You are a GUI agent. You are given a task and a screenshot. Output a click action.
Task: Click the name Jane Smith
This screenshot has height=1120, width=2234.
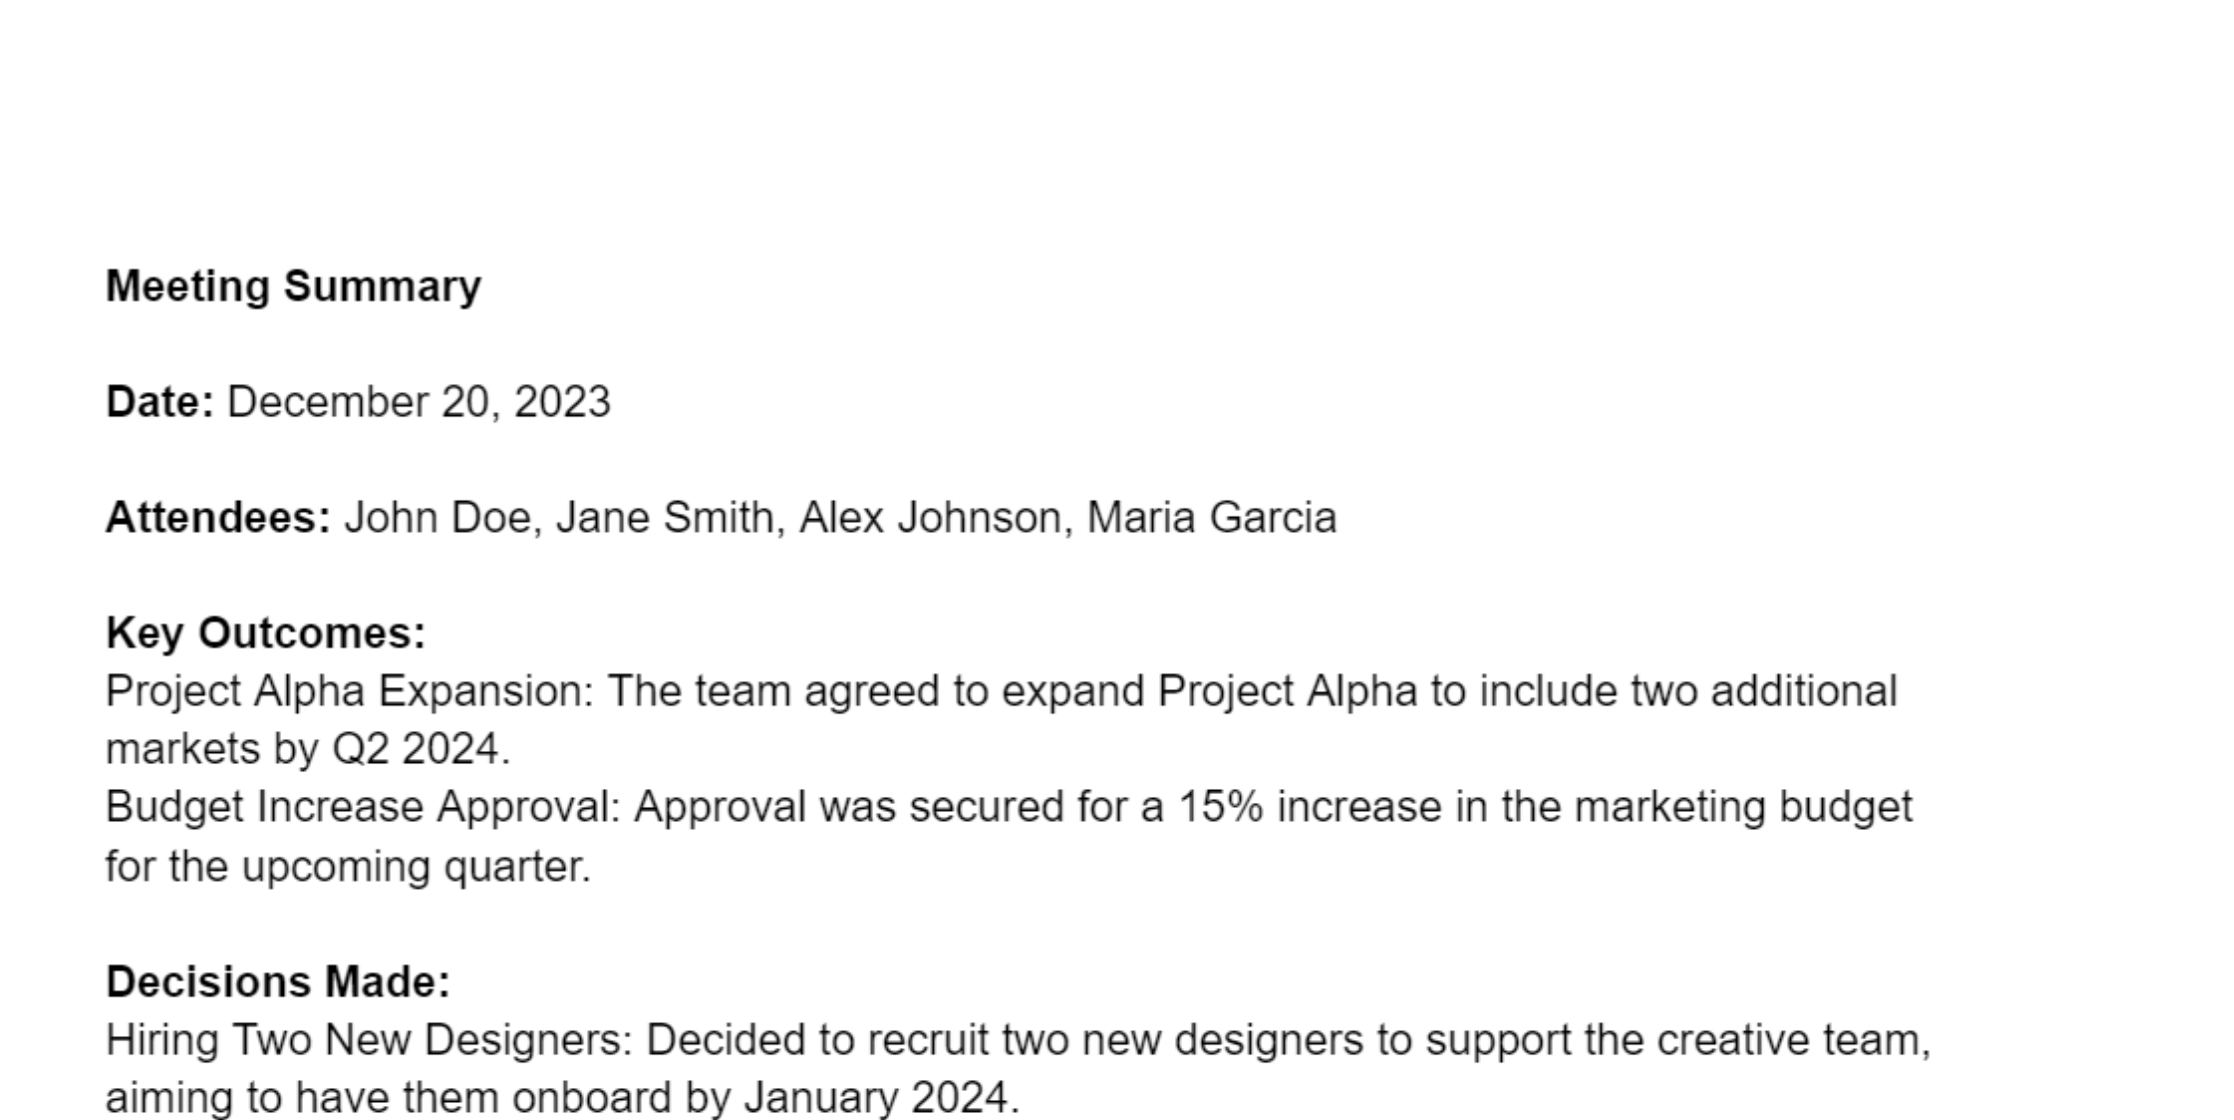tap(664, 518)
